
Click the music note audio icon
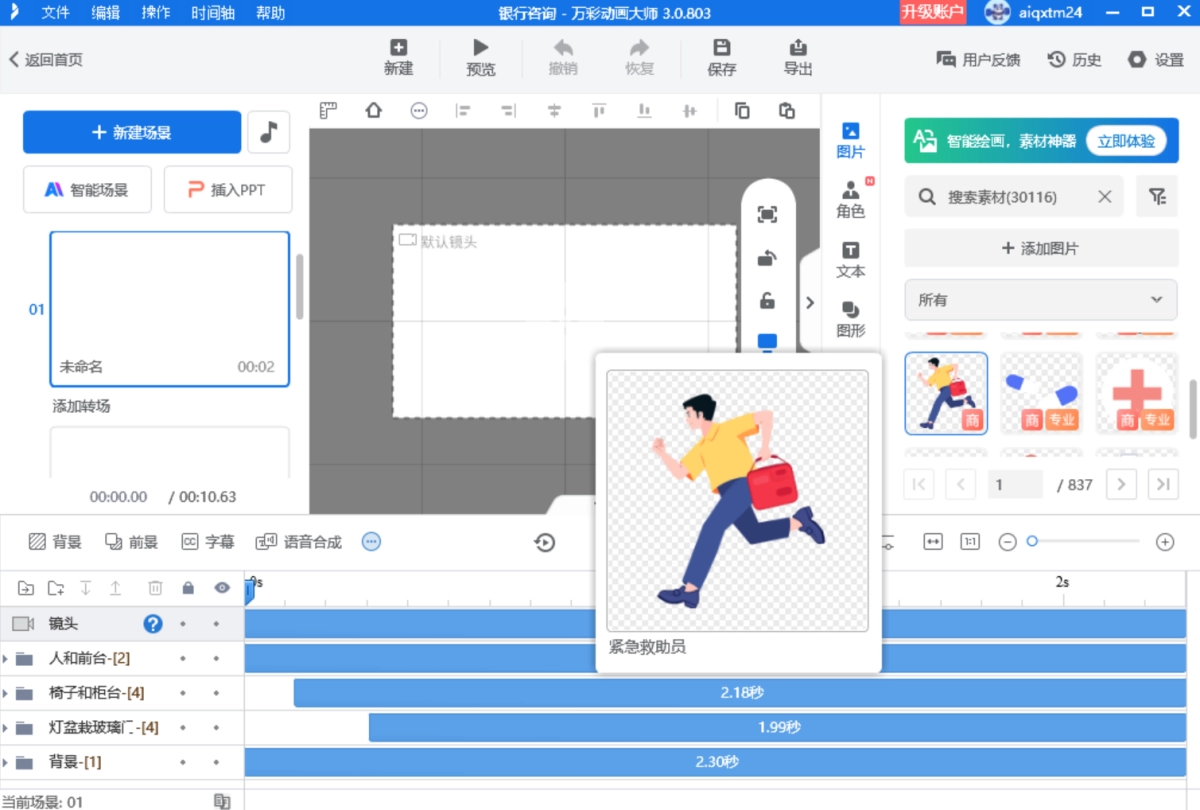[268, 132]
